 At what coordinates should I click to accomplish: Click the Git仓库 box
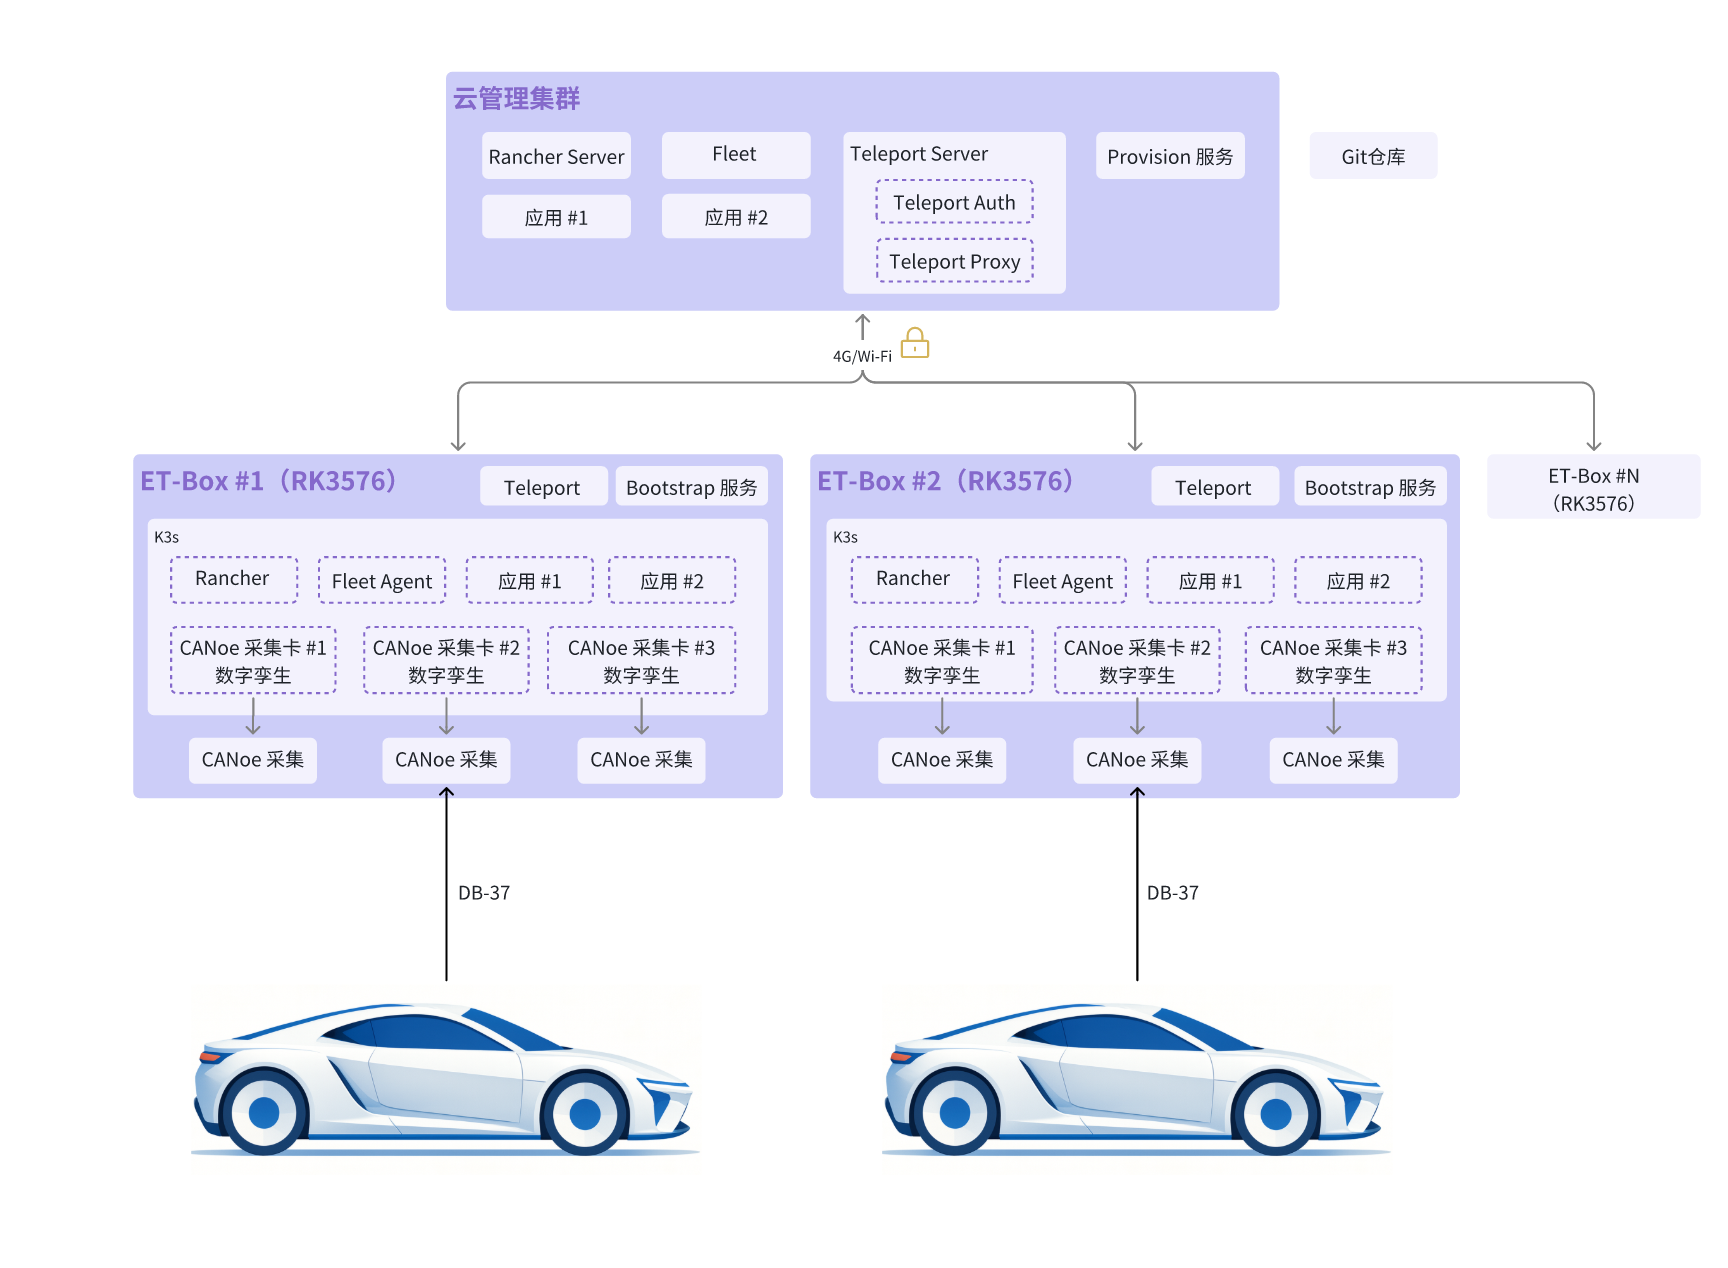(x=1373, y=156)
